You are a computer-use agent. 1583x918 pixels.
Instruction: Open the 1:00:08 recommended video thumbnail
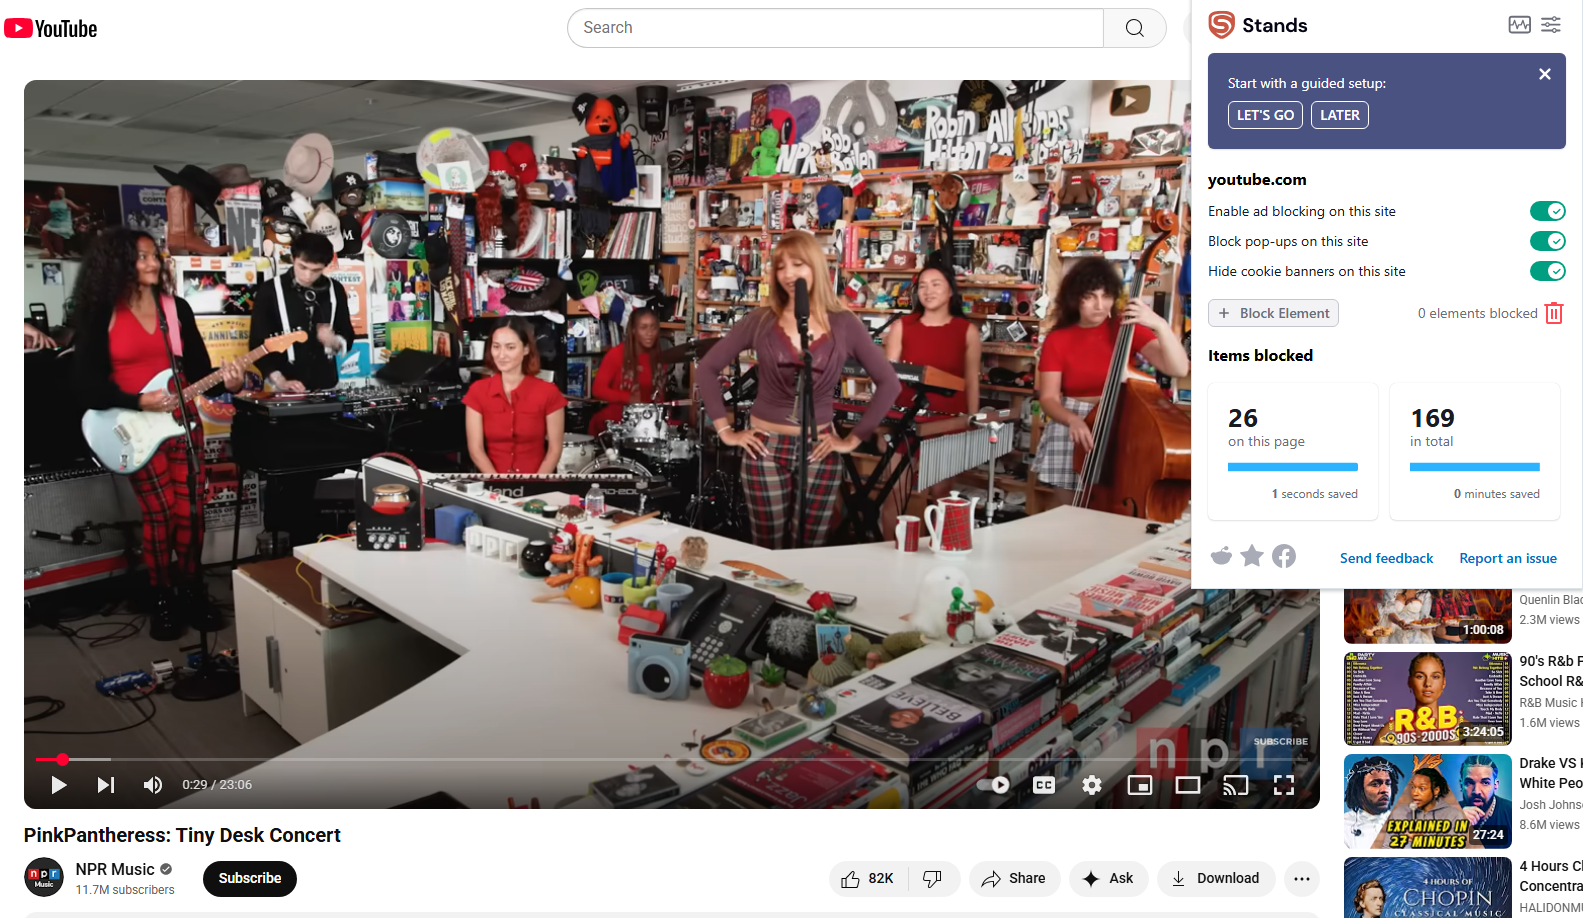(x=1428, y=616)
